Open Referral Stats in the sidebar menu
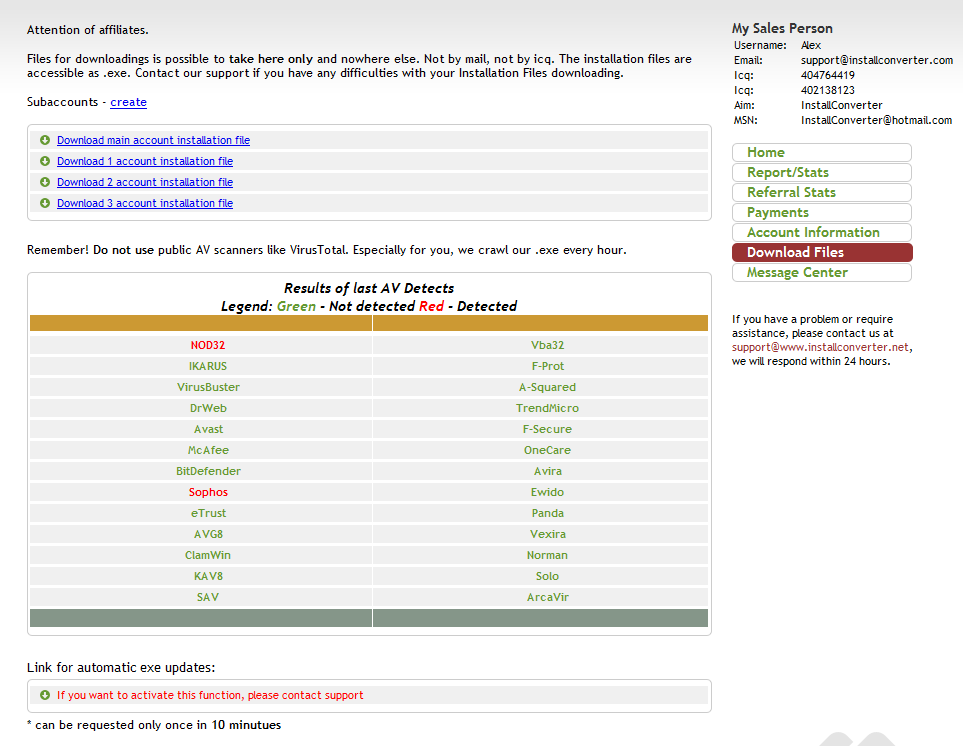 pos(822,192)
